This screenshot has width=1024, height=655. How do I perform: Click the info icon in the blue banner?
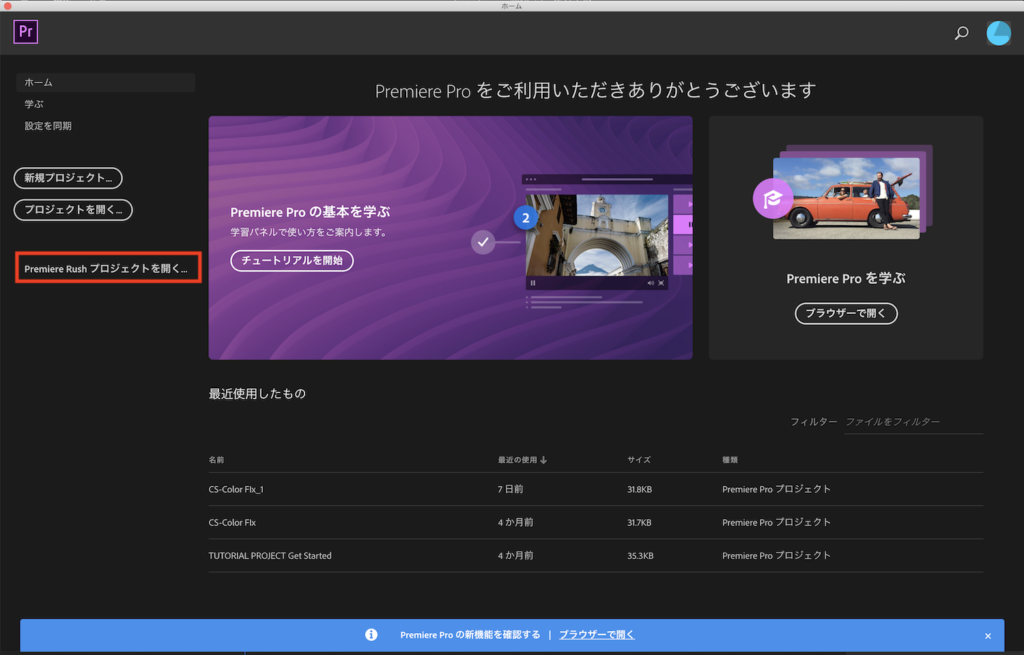371,635
